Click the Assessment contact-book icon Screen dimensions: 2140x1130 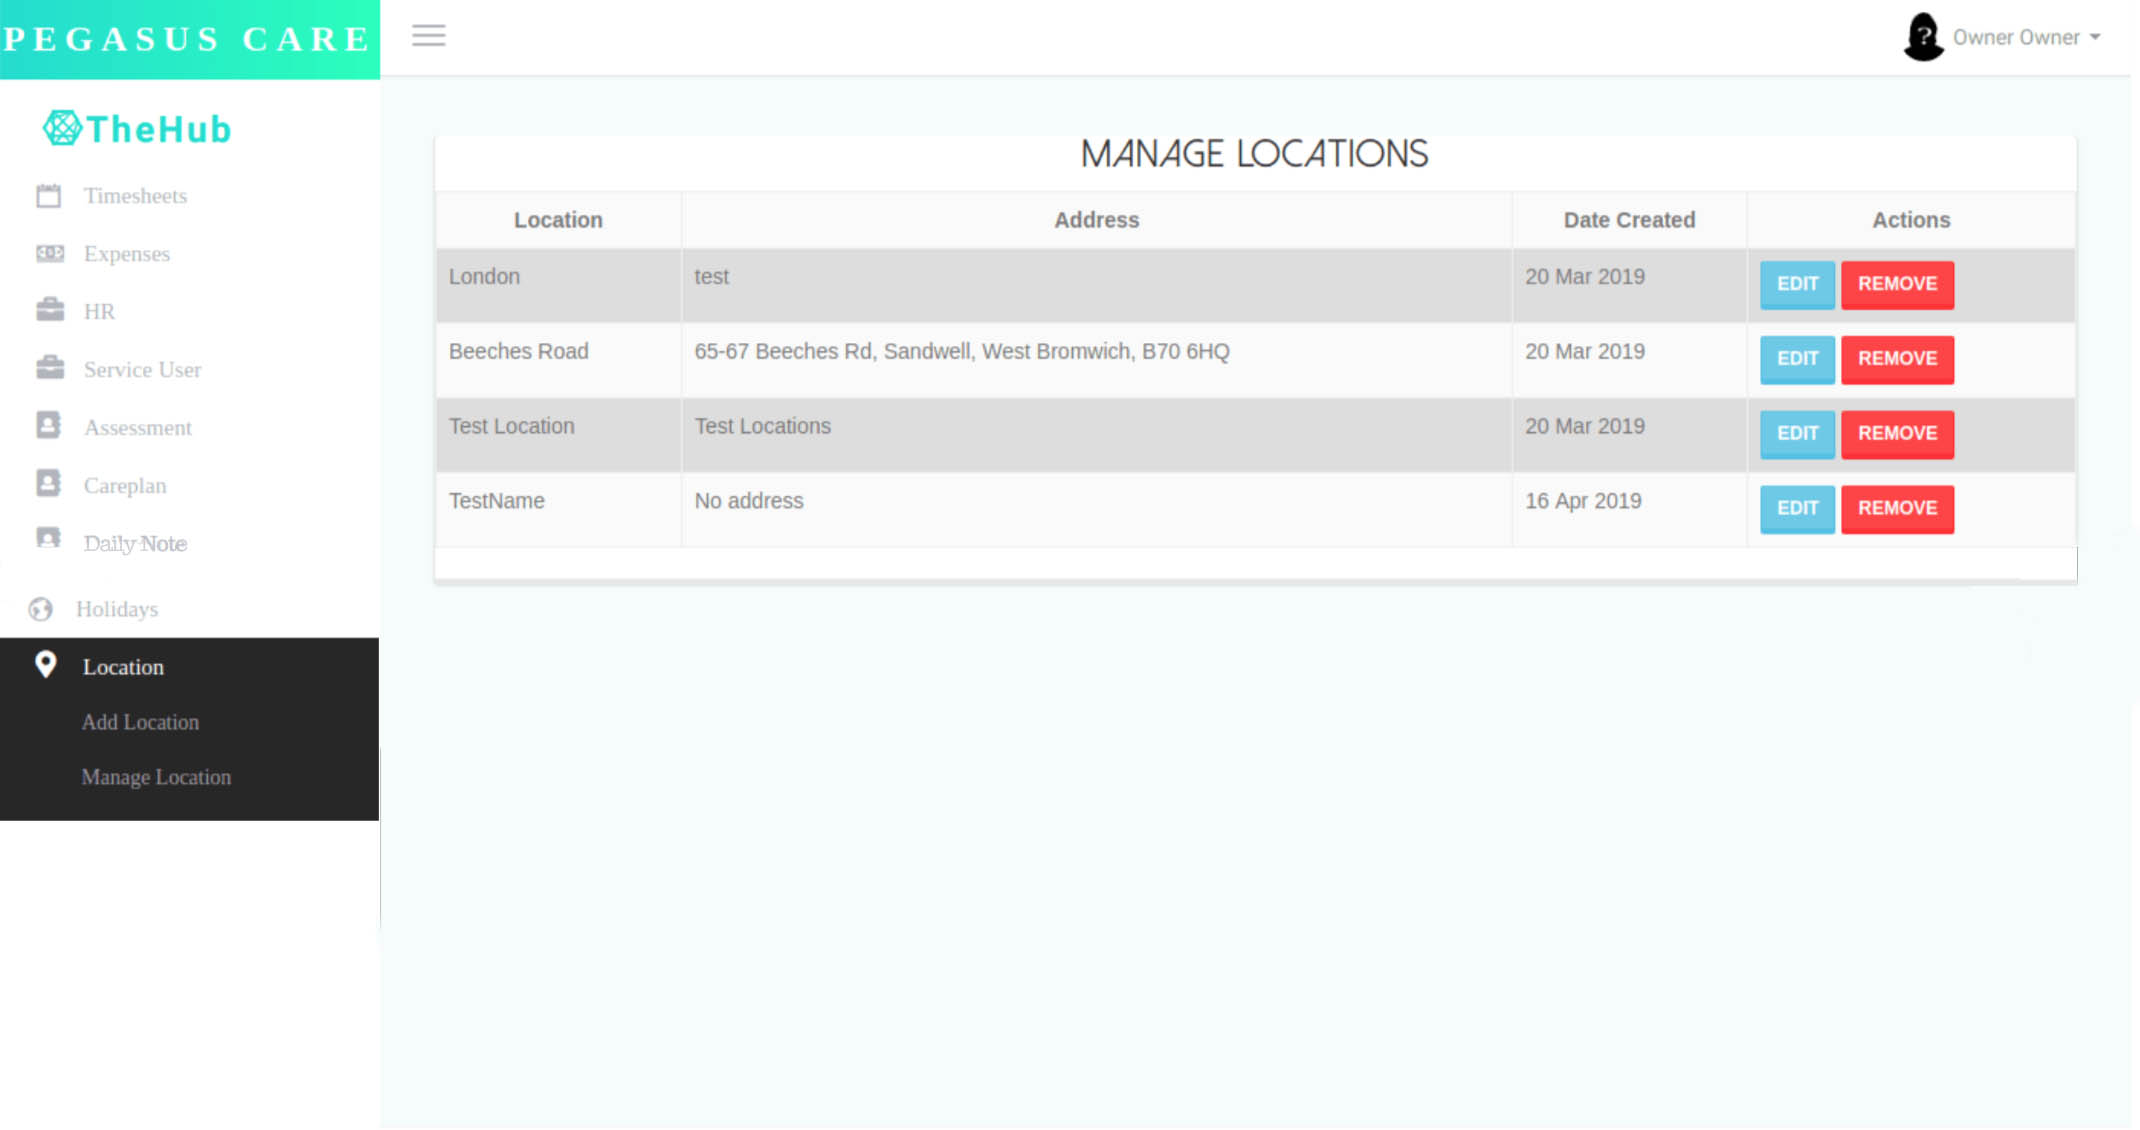coord(48,426)
